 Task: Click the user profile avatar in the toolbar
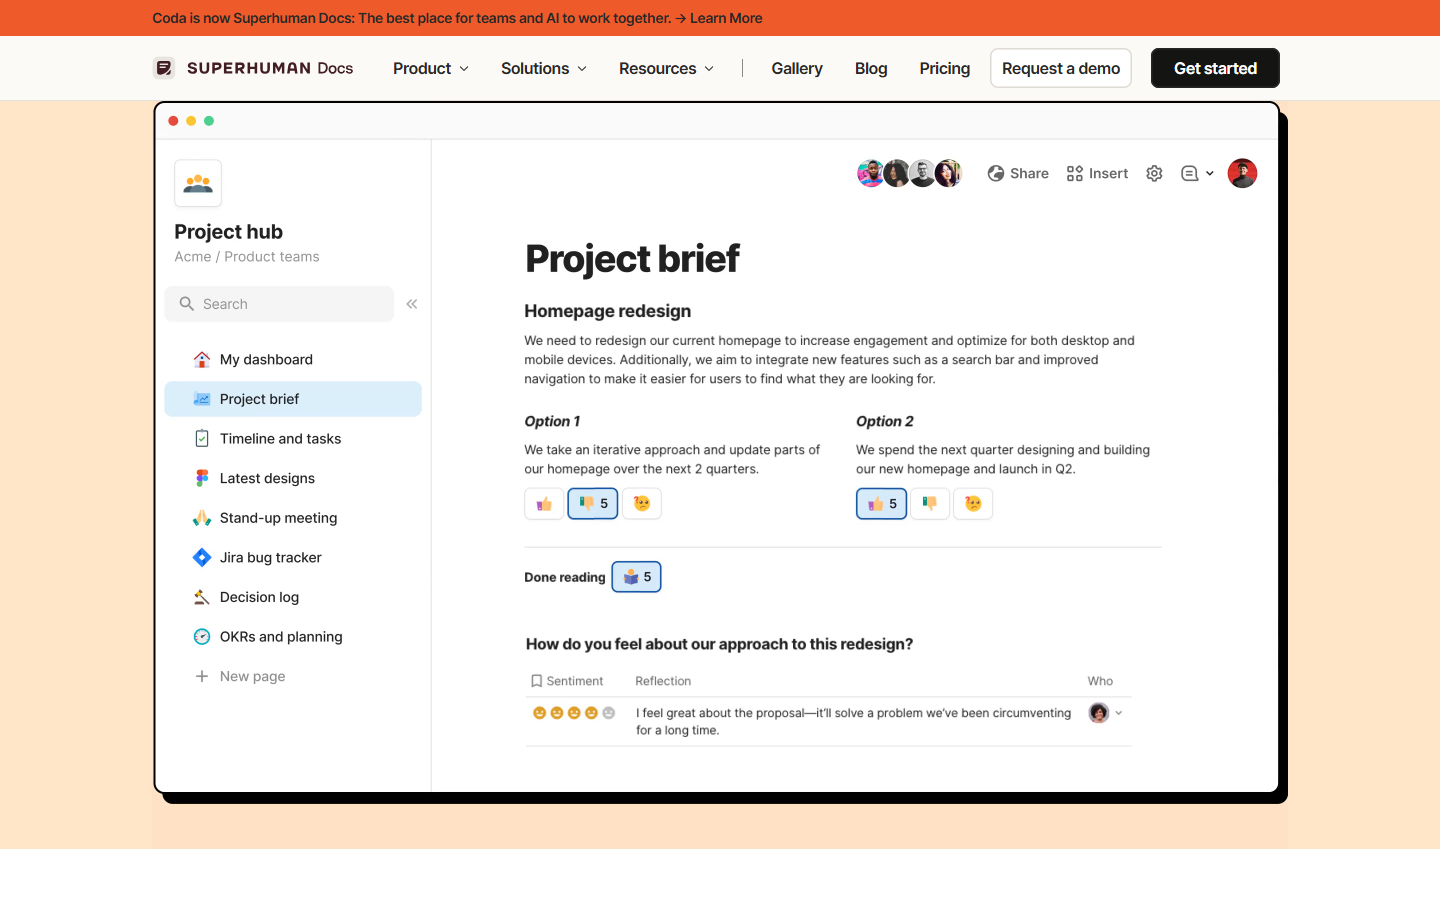(1242, 173)
